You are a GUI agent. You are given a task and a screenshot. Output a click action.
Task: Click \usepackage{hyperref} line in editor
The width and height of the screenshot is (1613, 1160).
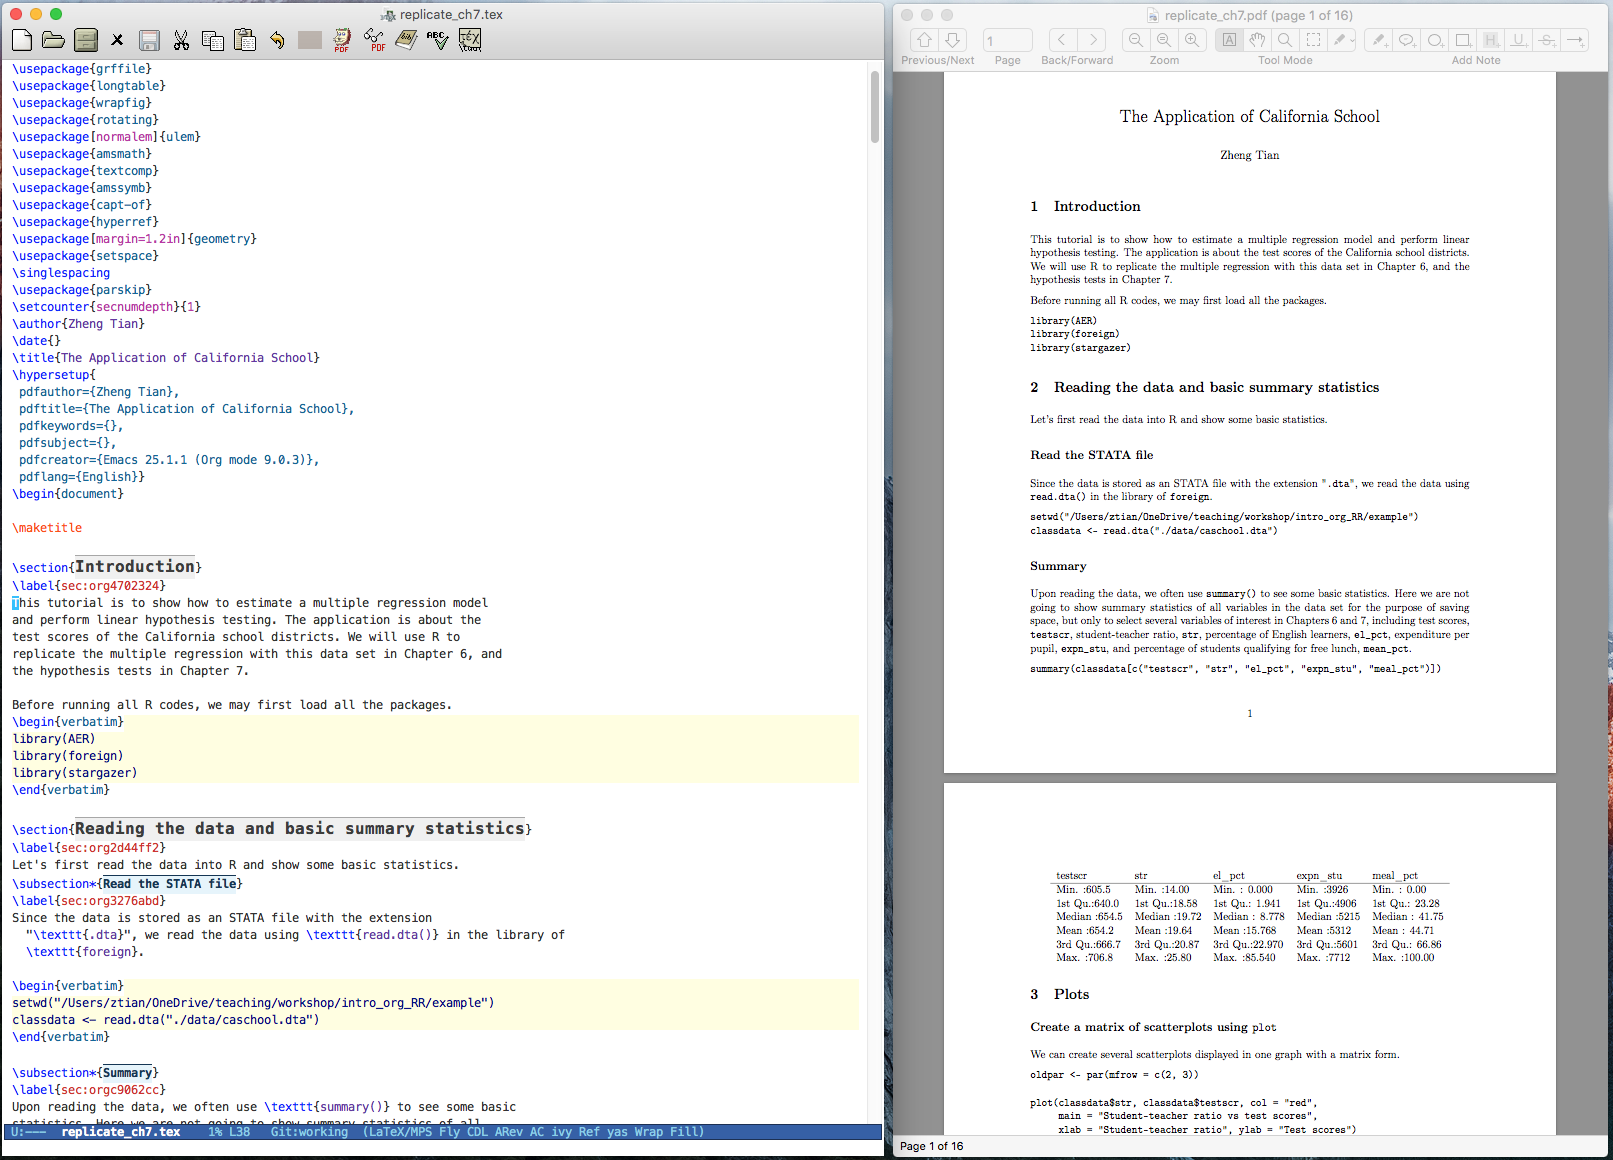click(85, 222)
